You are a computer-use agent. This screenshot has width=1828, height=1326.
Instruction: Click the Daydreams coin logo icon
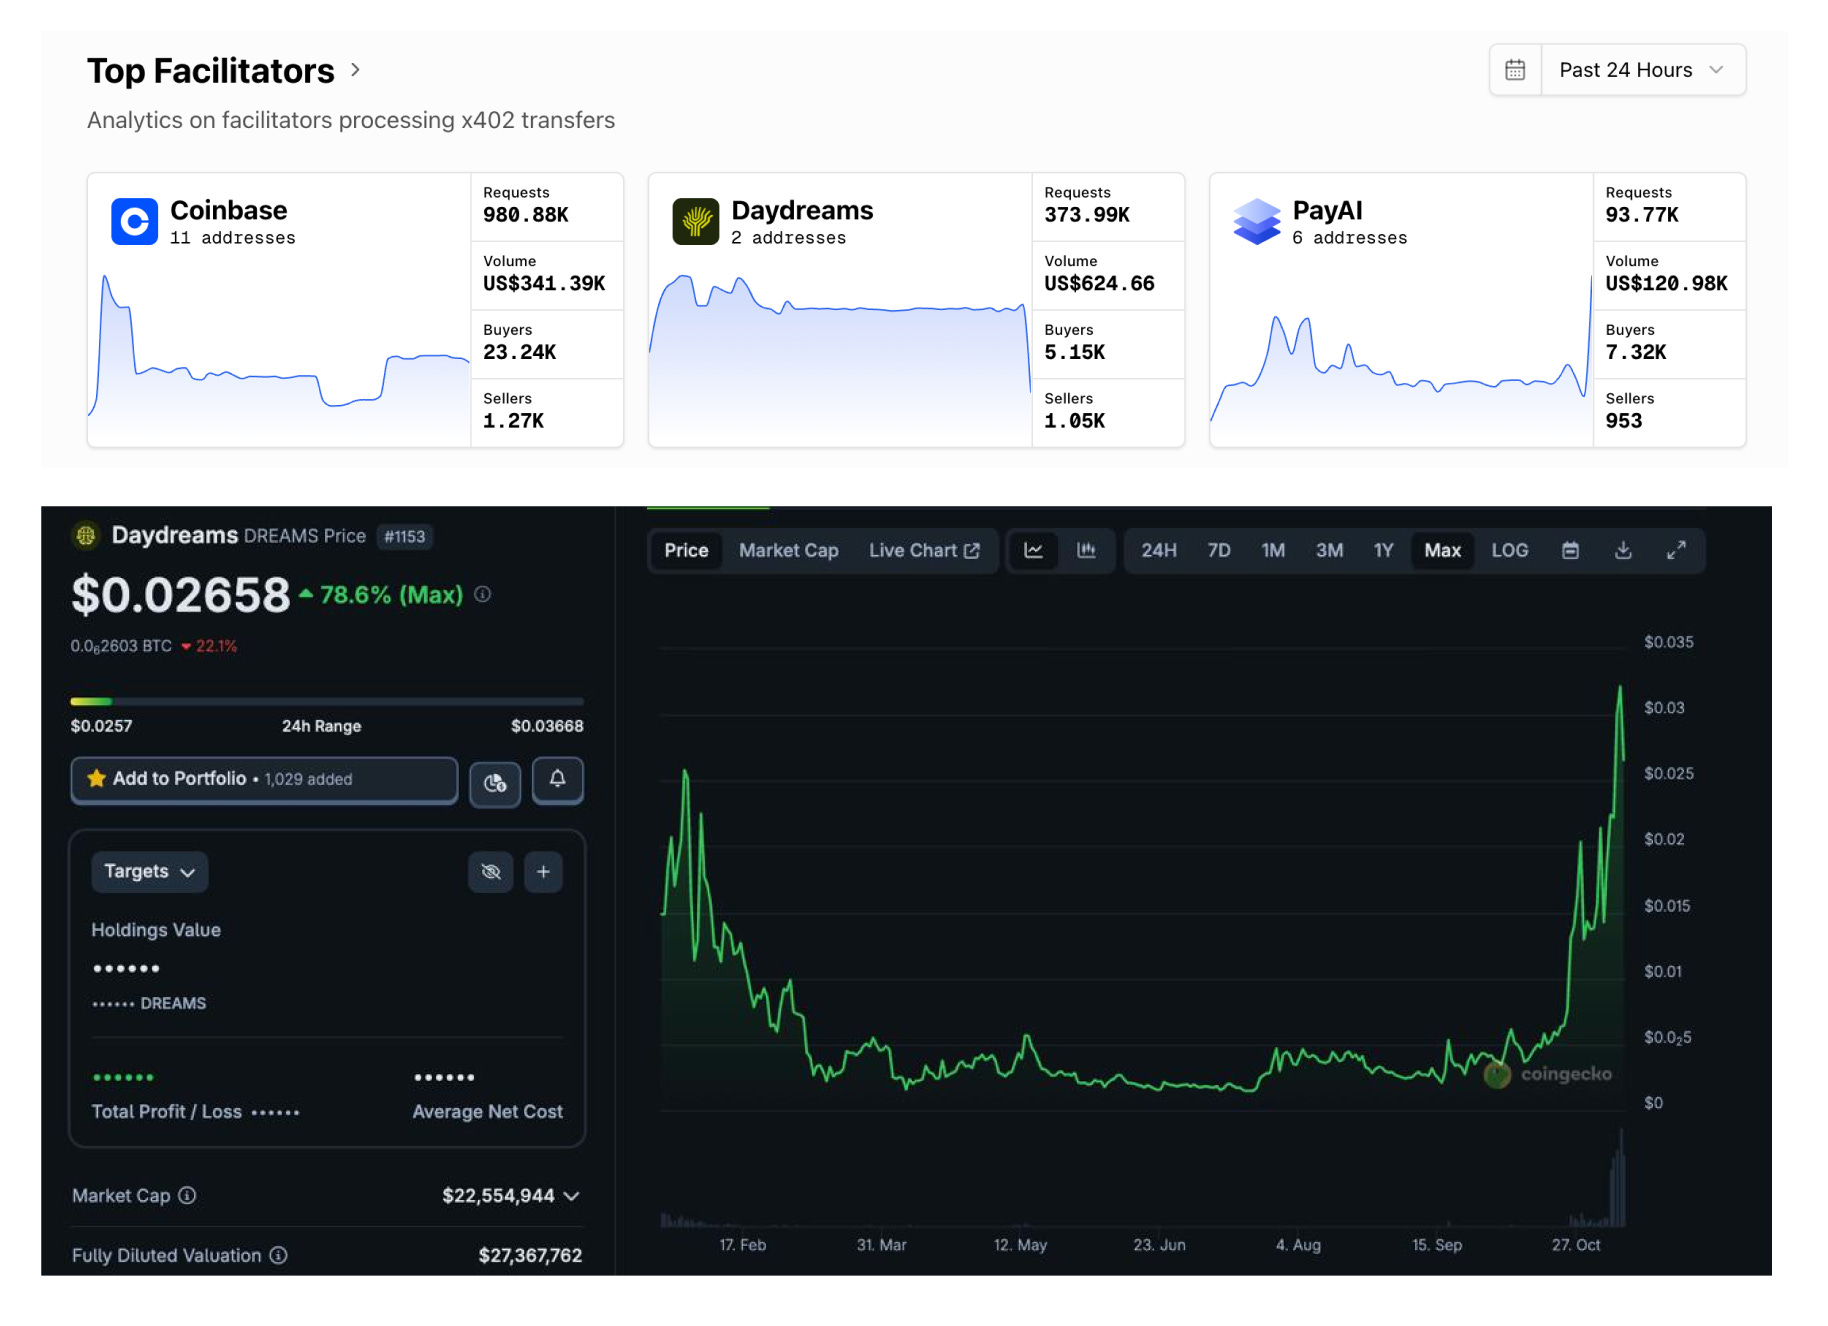pos(86,535)
